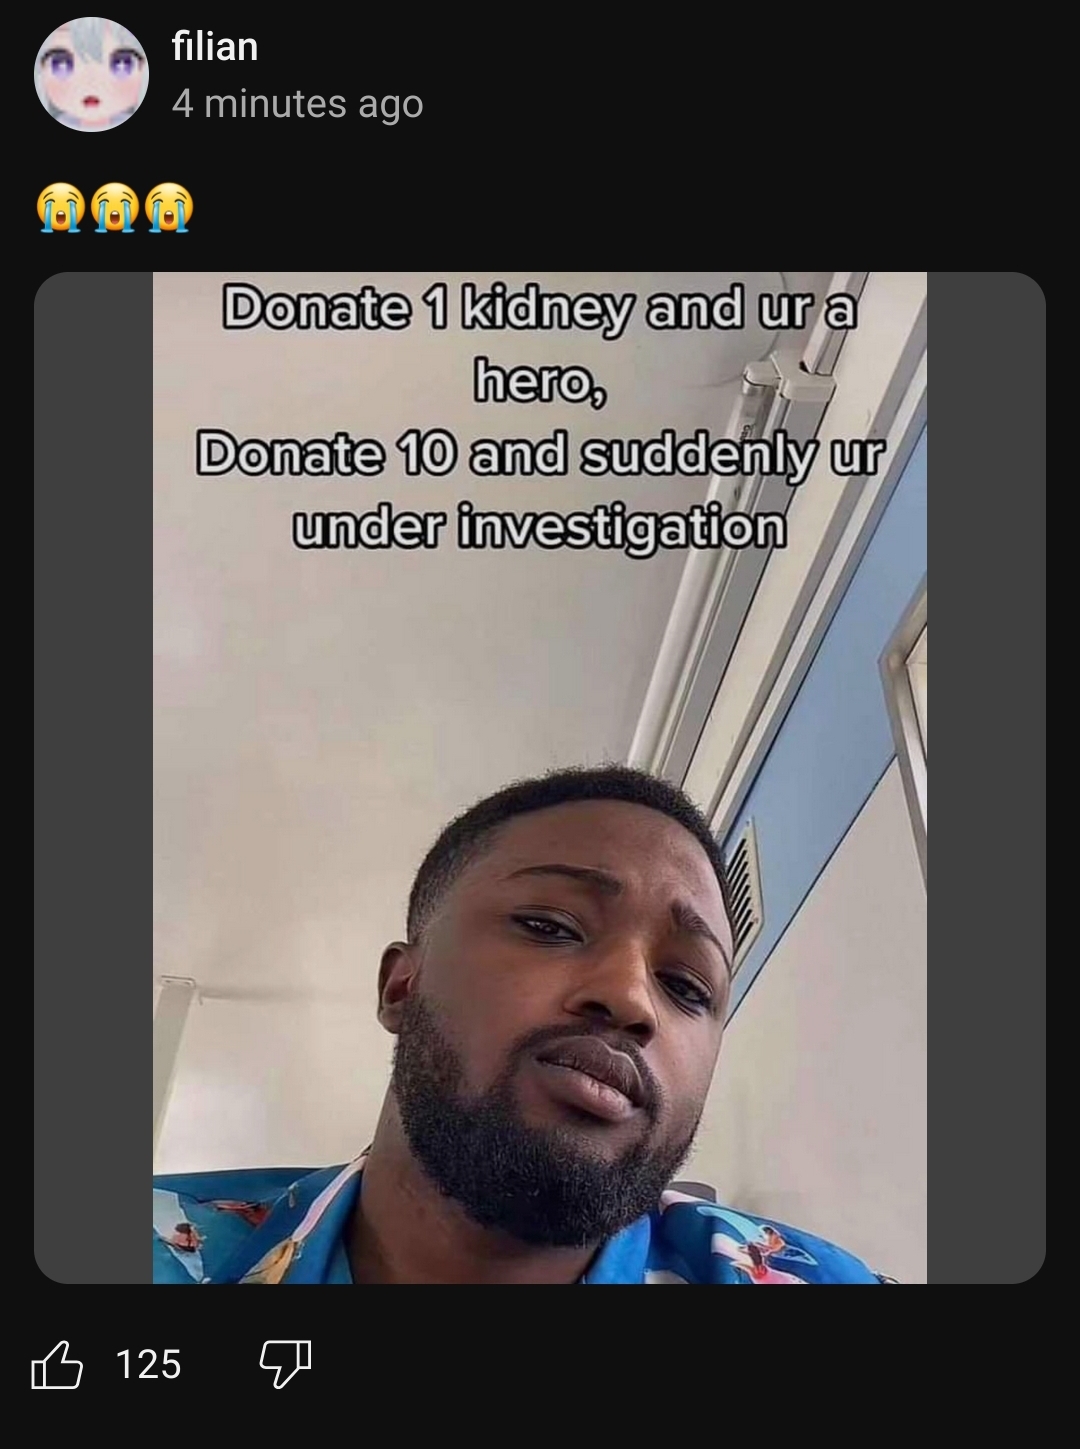Click the "Donate 1 kidney and ur a" caption line
The height and width of the screenshot is (1449, 1080).
[x=540, y=307]
